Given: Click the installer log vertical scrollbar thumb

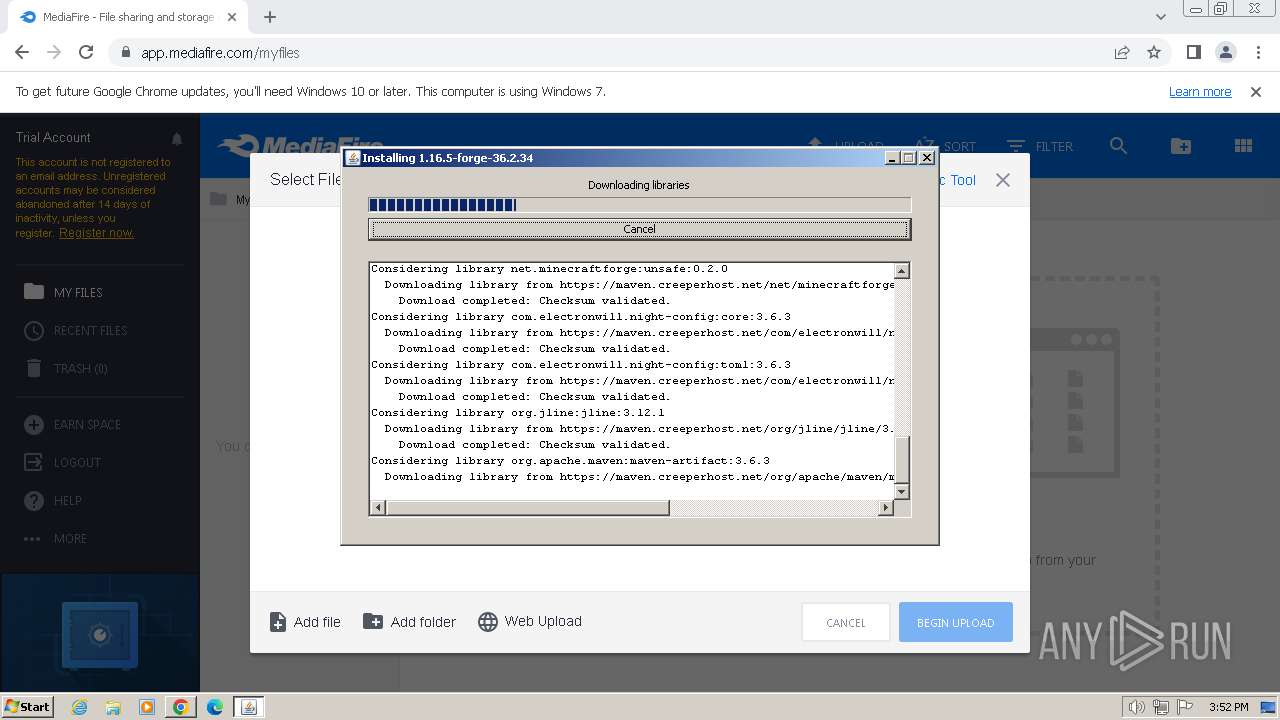Looking at the screenshot, I should click(902, 458).
